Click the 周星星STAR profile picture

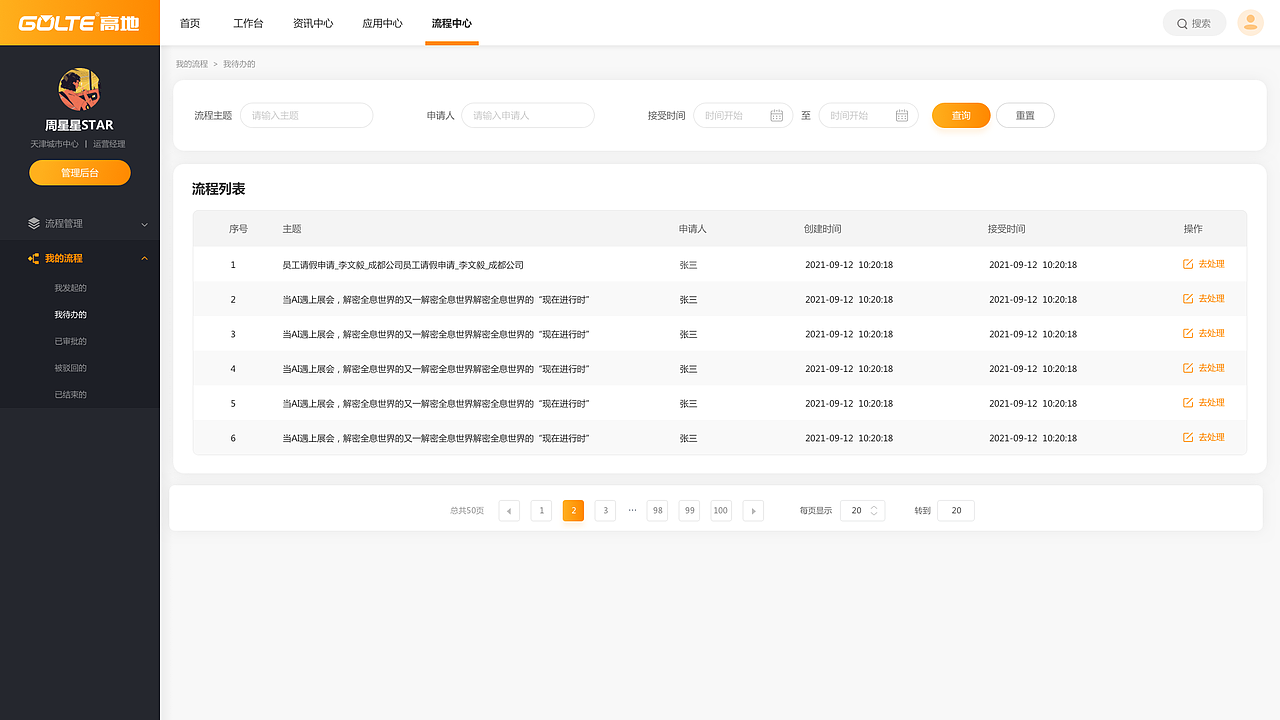(79, 89)
